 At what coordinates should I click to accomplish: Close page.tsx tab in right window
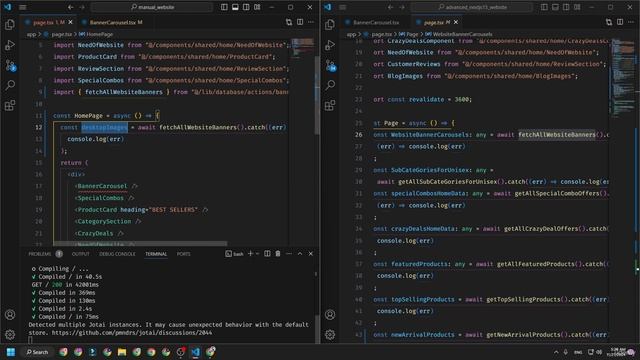456,22
